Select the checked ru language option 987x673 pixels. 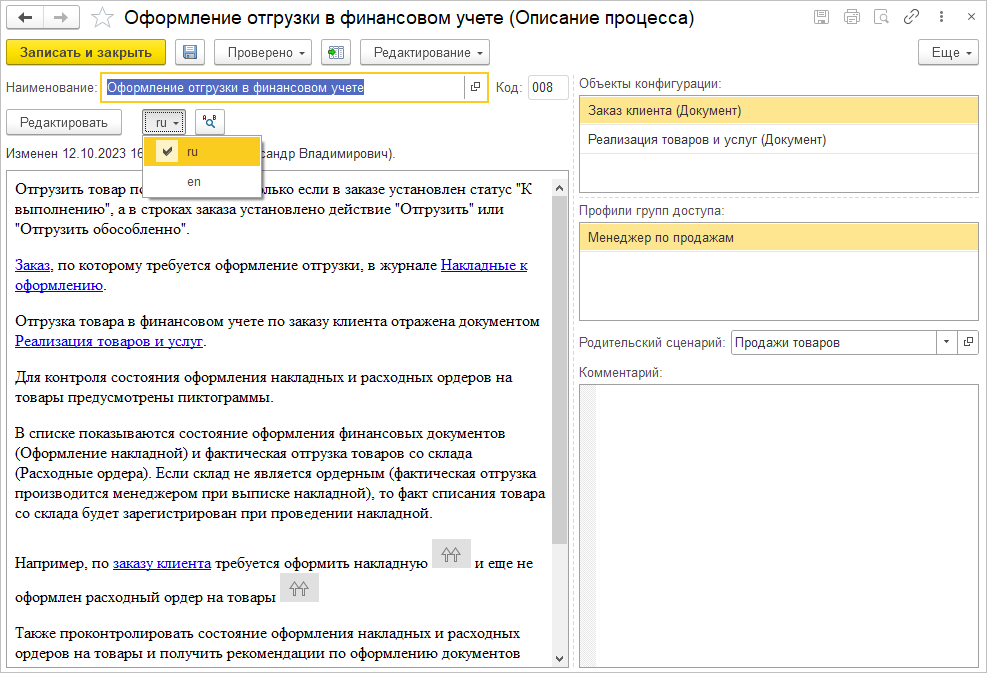192,152
